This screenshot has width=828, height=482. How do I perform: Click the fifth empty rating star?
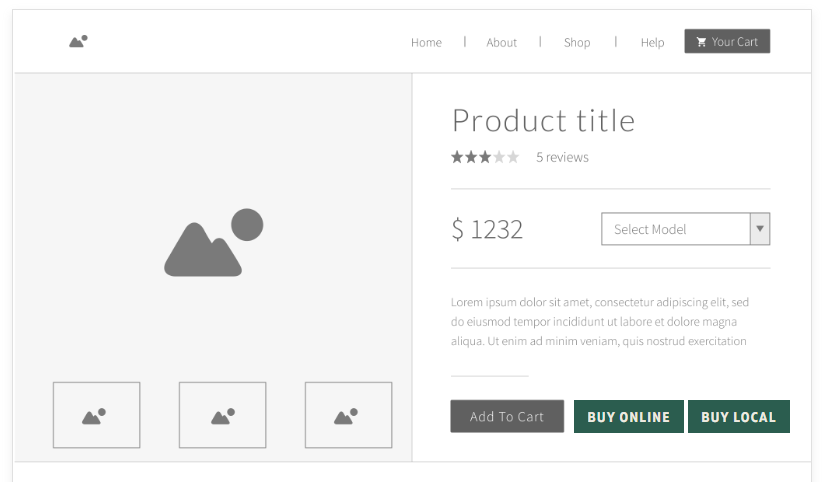tap(513, 157)
